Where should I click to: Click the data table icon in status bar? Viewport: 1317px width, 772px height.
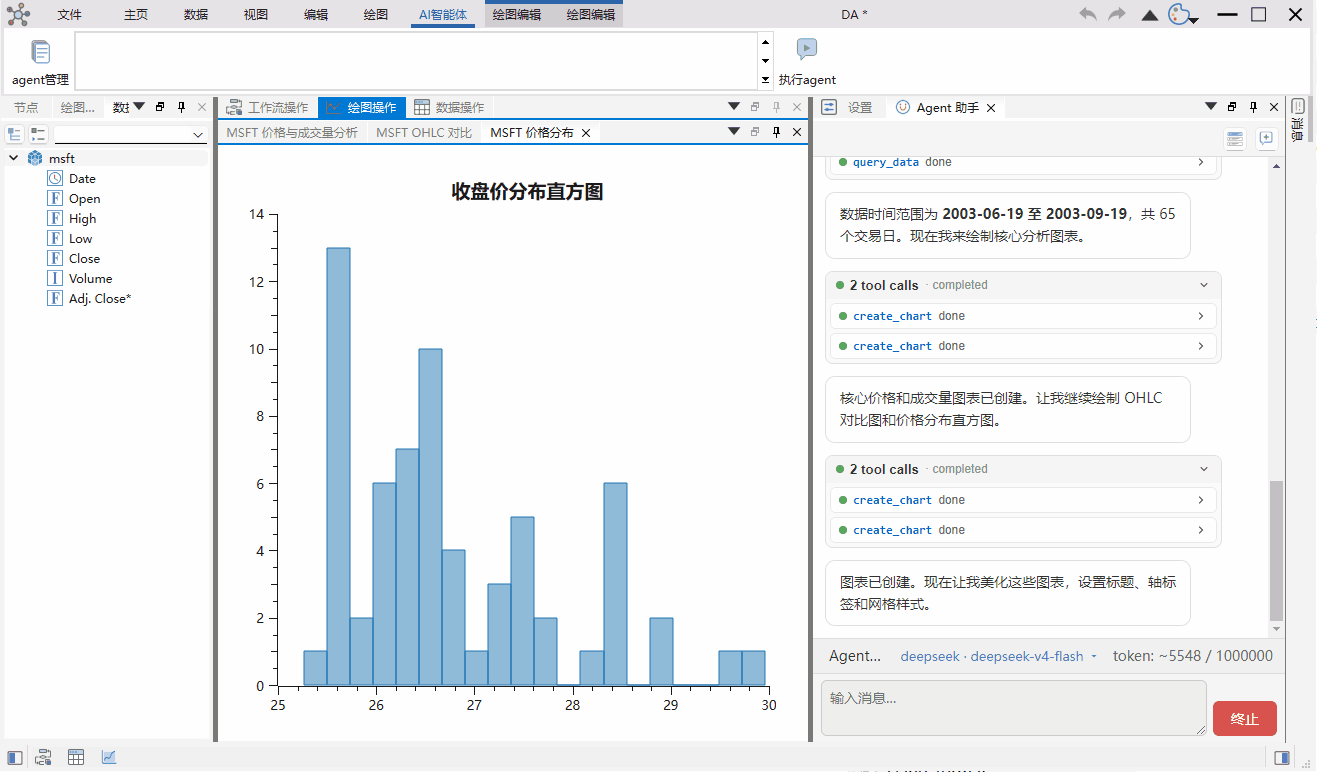tap(76, 757)
